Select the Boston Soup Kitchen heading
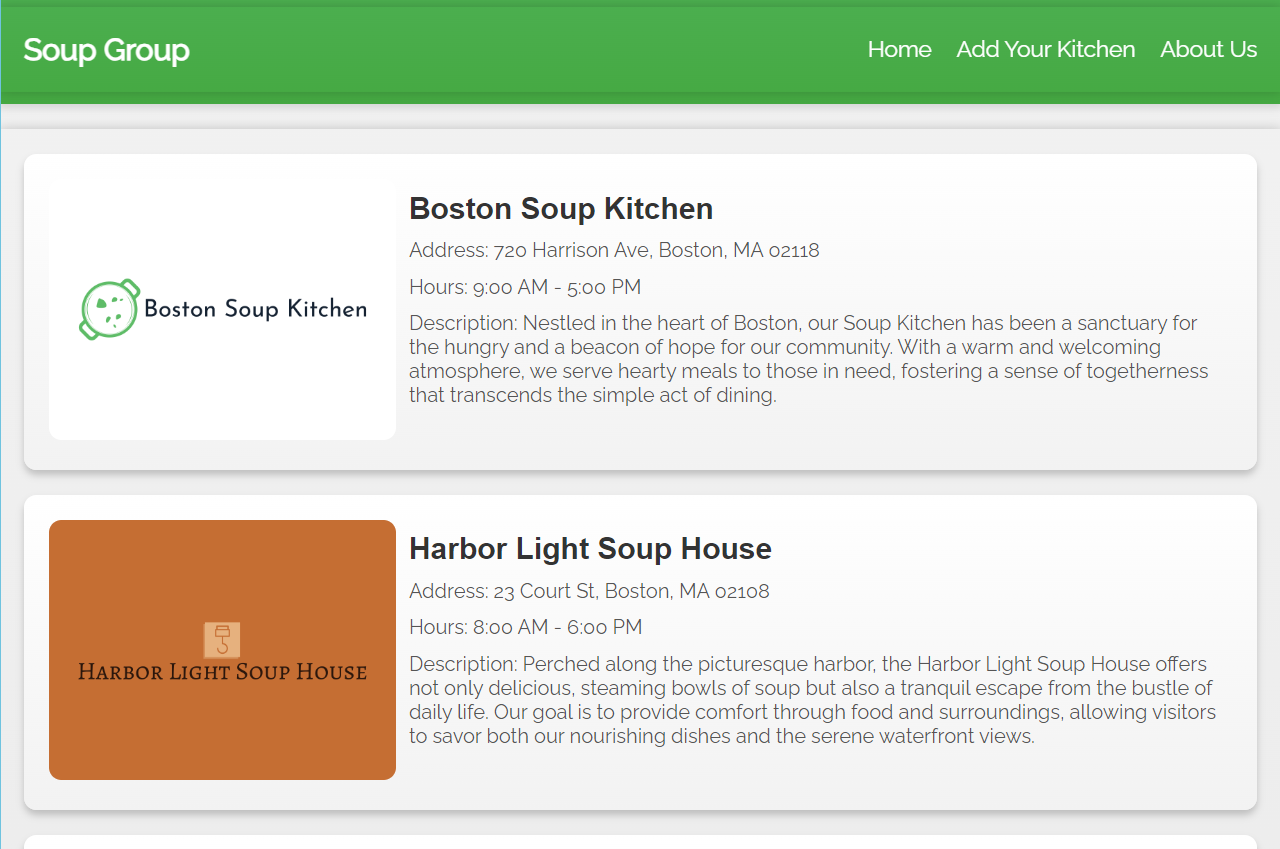 pos(561,208)
